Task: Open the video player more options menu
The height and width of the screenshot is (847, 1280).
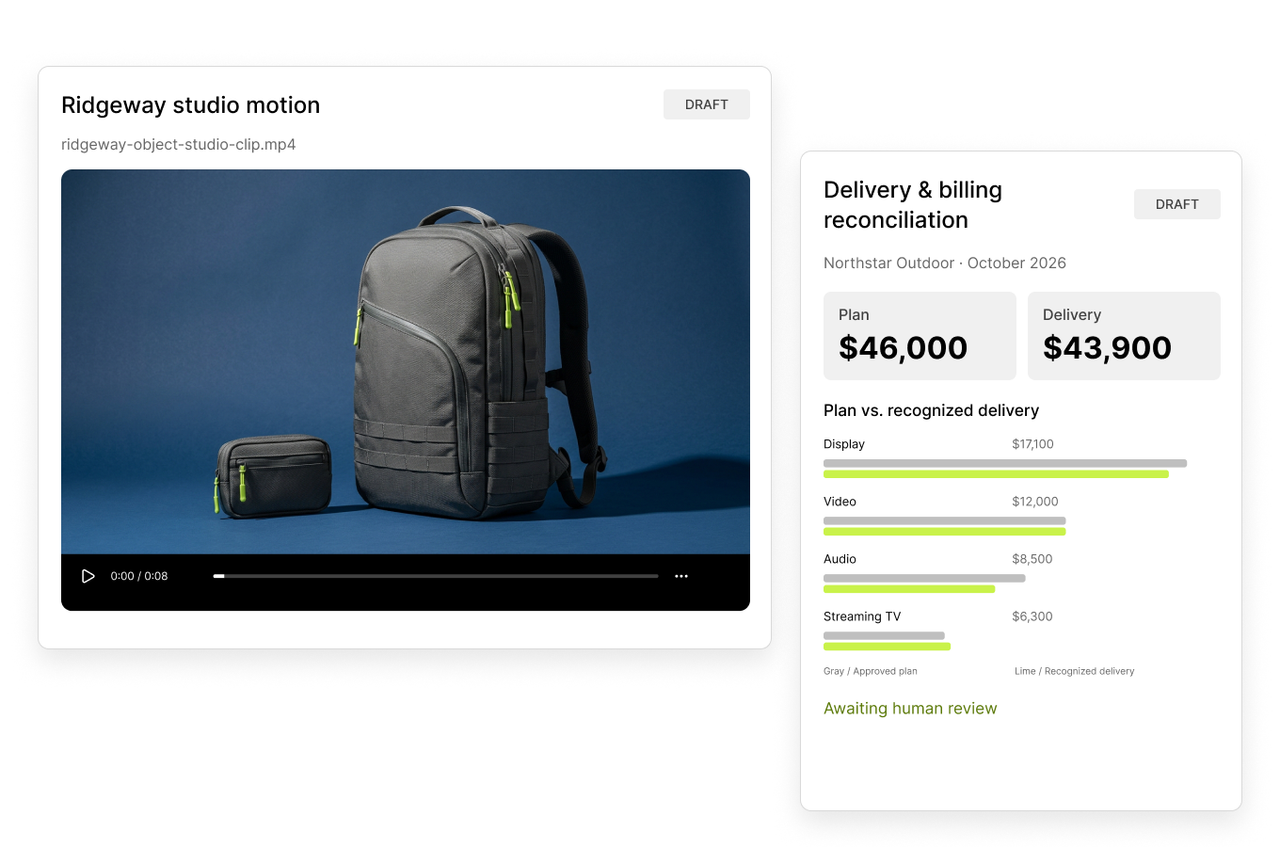Action: click(x=681, y=576)
